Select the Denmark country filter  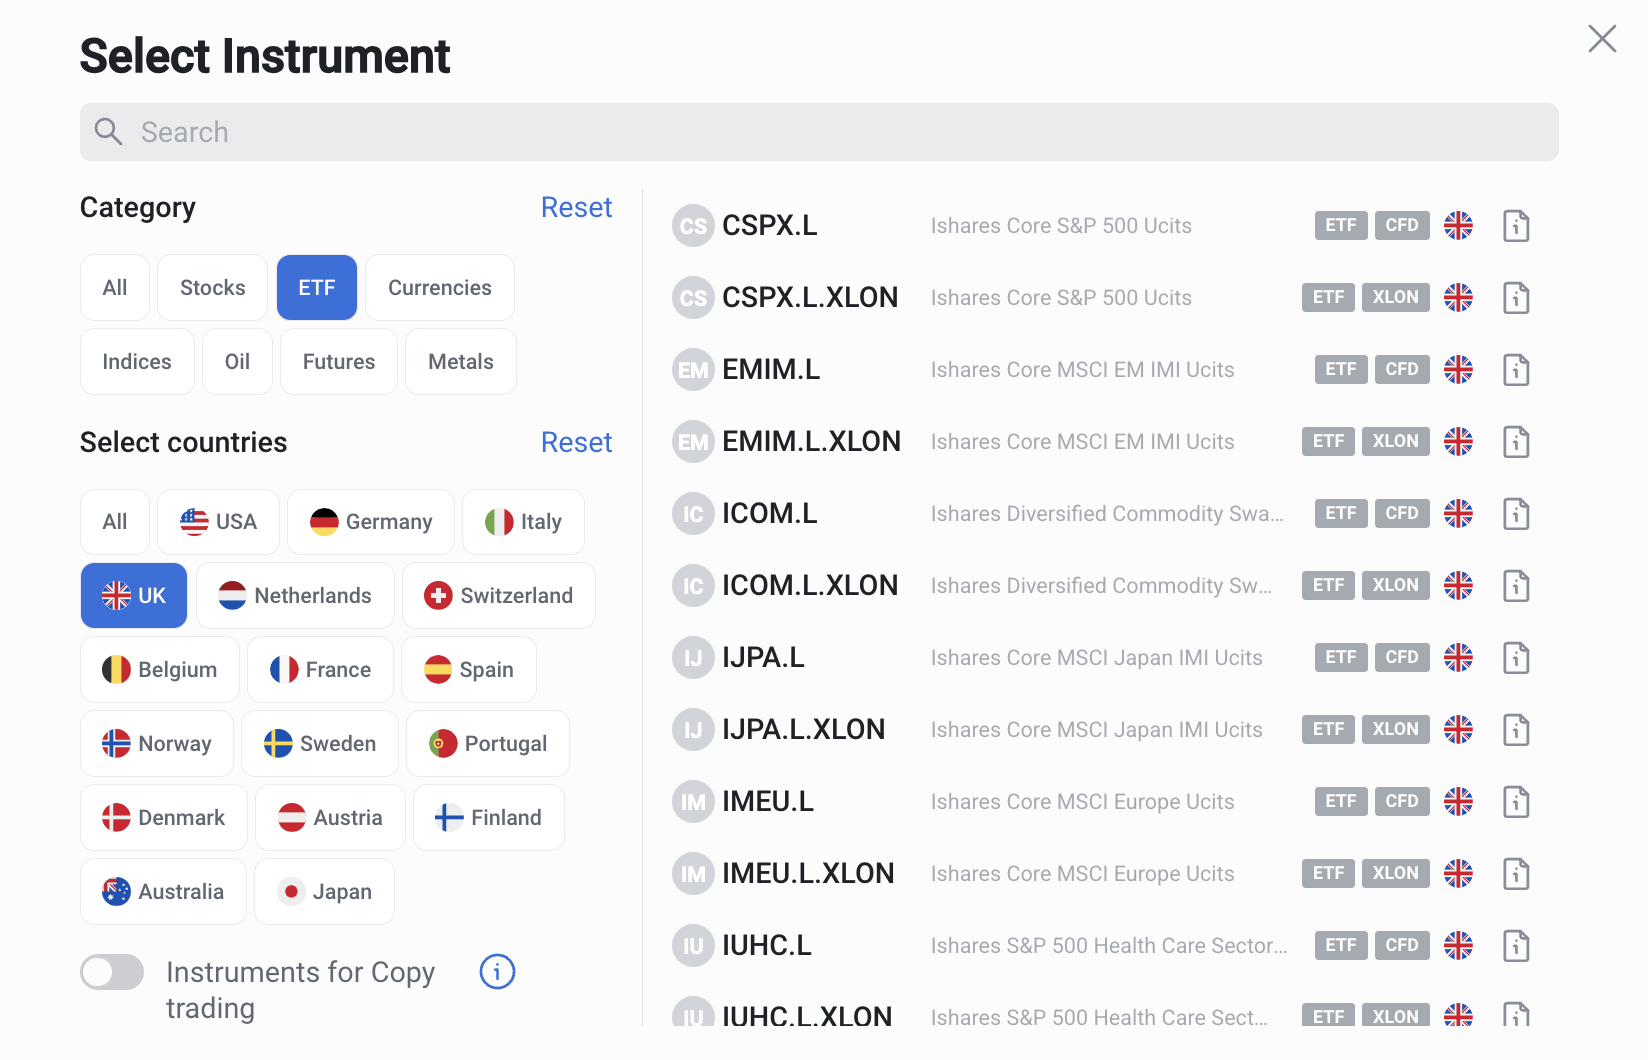tap(164, 818)
